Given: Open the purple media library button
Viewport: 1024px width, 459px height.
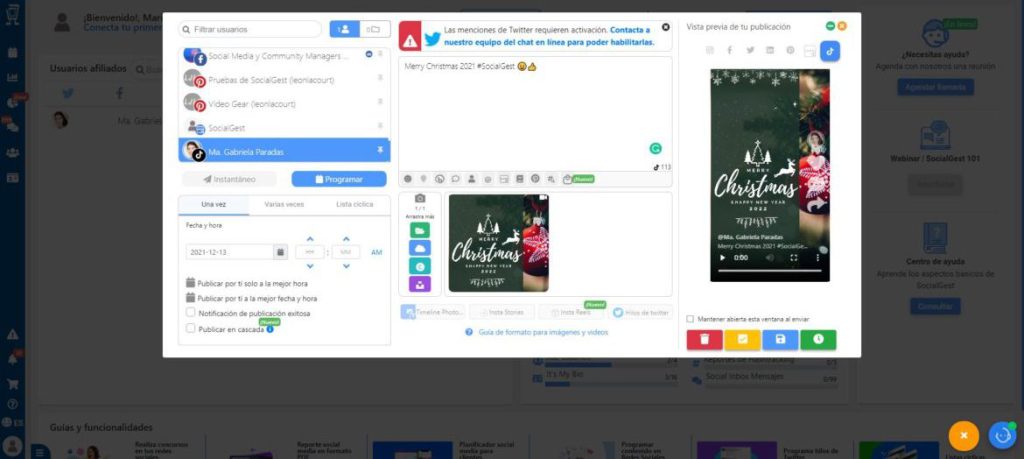Looking at the screenshot, I should (420, 284).
